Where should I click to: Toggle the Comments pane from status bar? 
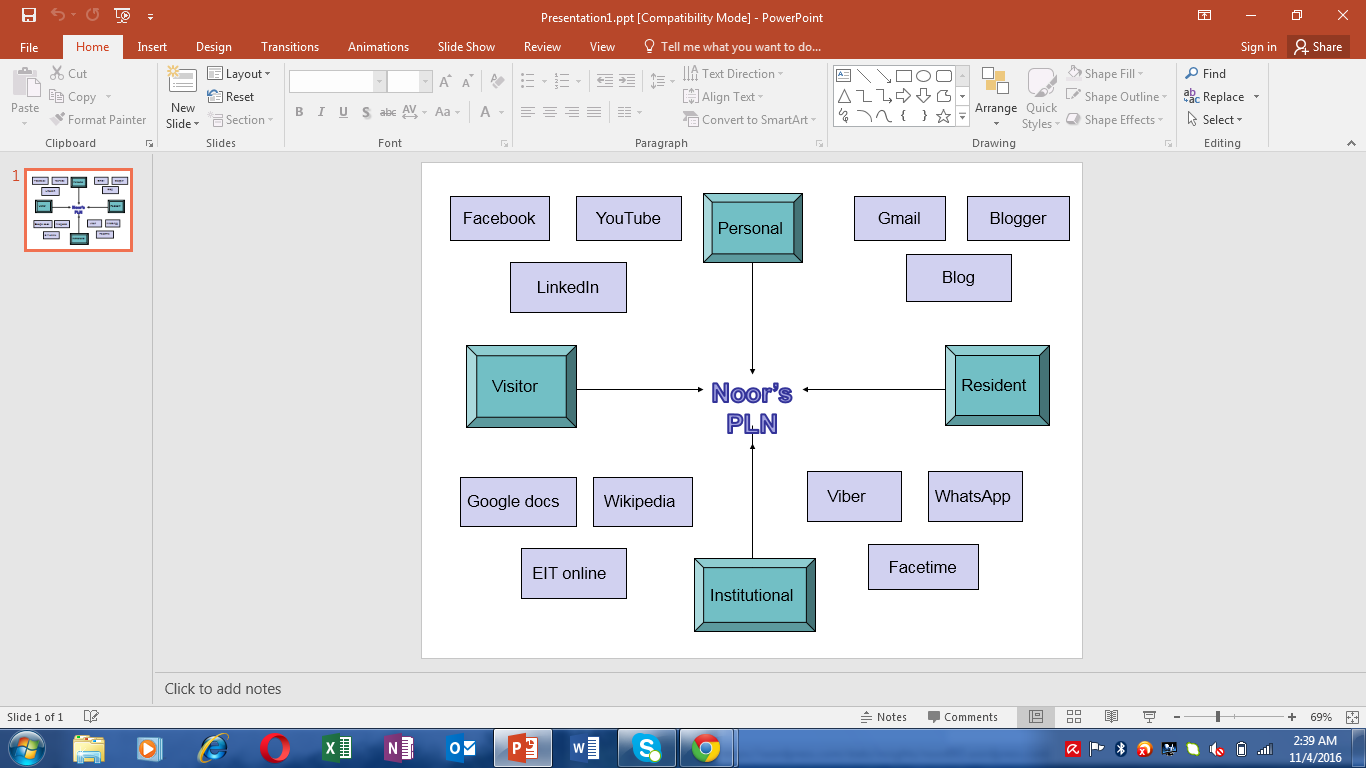click(x=963, y=717)
